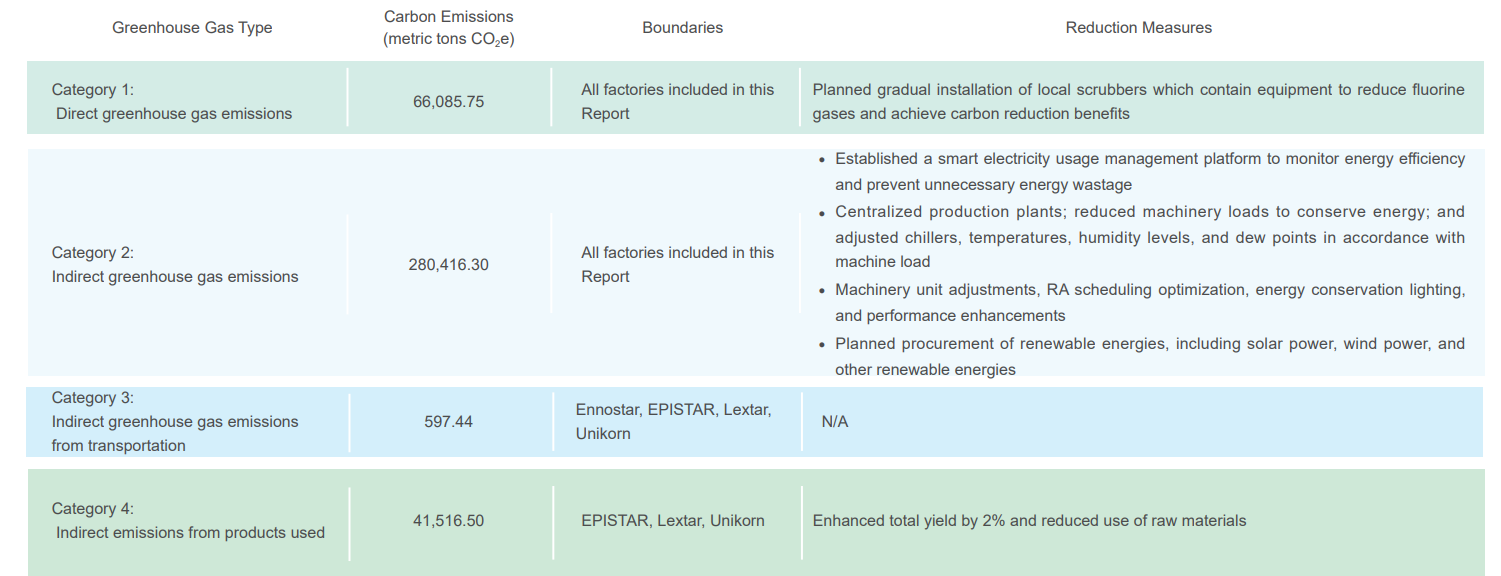Click the Greenhouse Gas Type column header

click(192, 28)
